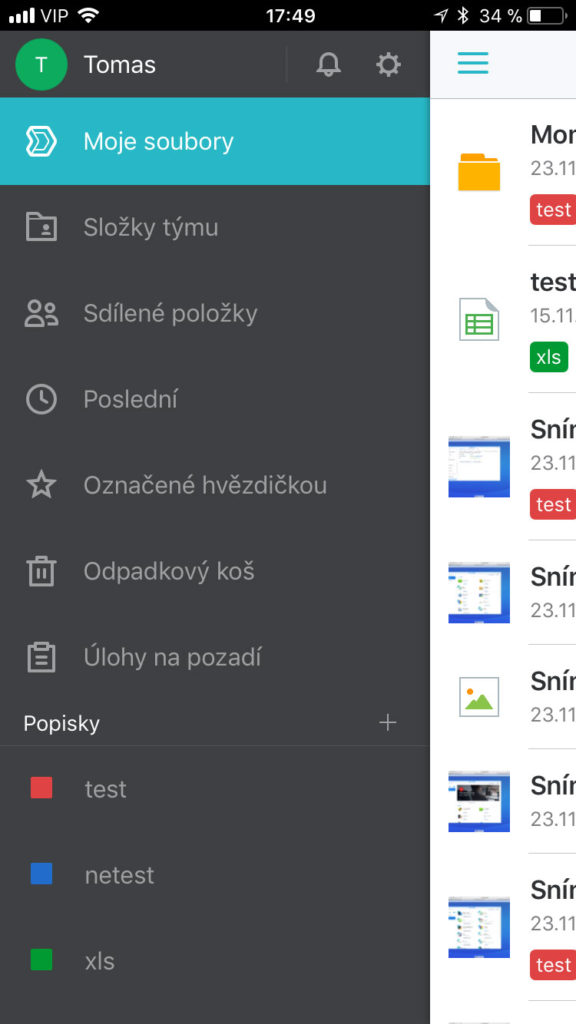The width and height of the screenshot is (576, 1024).
Task: Tap battery indicator in status bar
Action: point(546,16)
